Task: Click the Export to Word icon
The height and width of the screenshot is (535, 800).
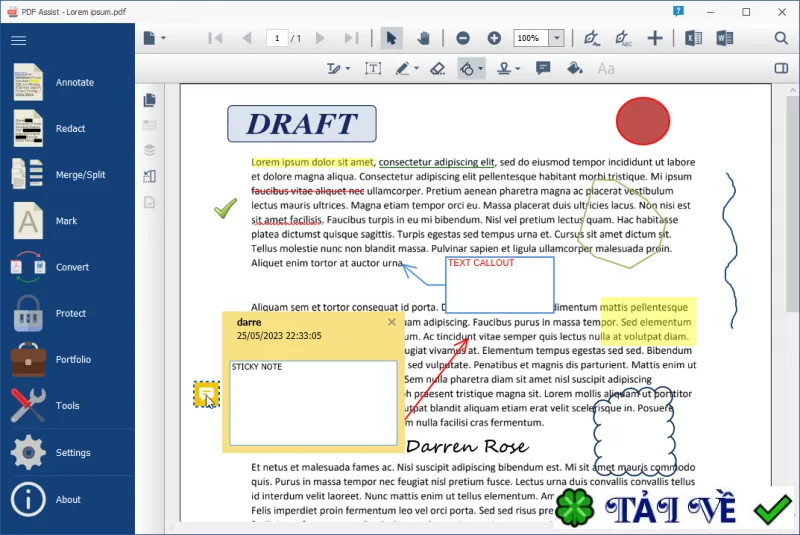Action: point(724,38)
